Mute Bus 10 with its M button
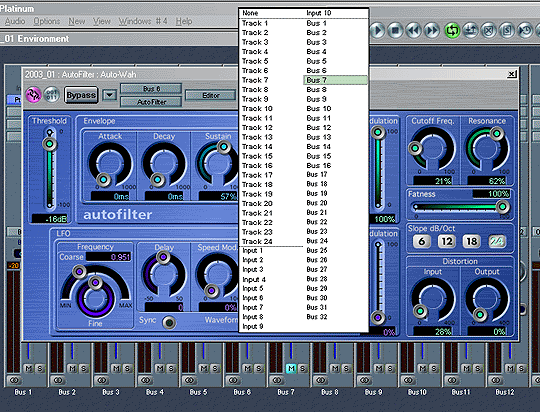The image size is (540, 412). [x=423, y=369]
